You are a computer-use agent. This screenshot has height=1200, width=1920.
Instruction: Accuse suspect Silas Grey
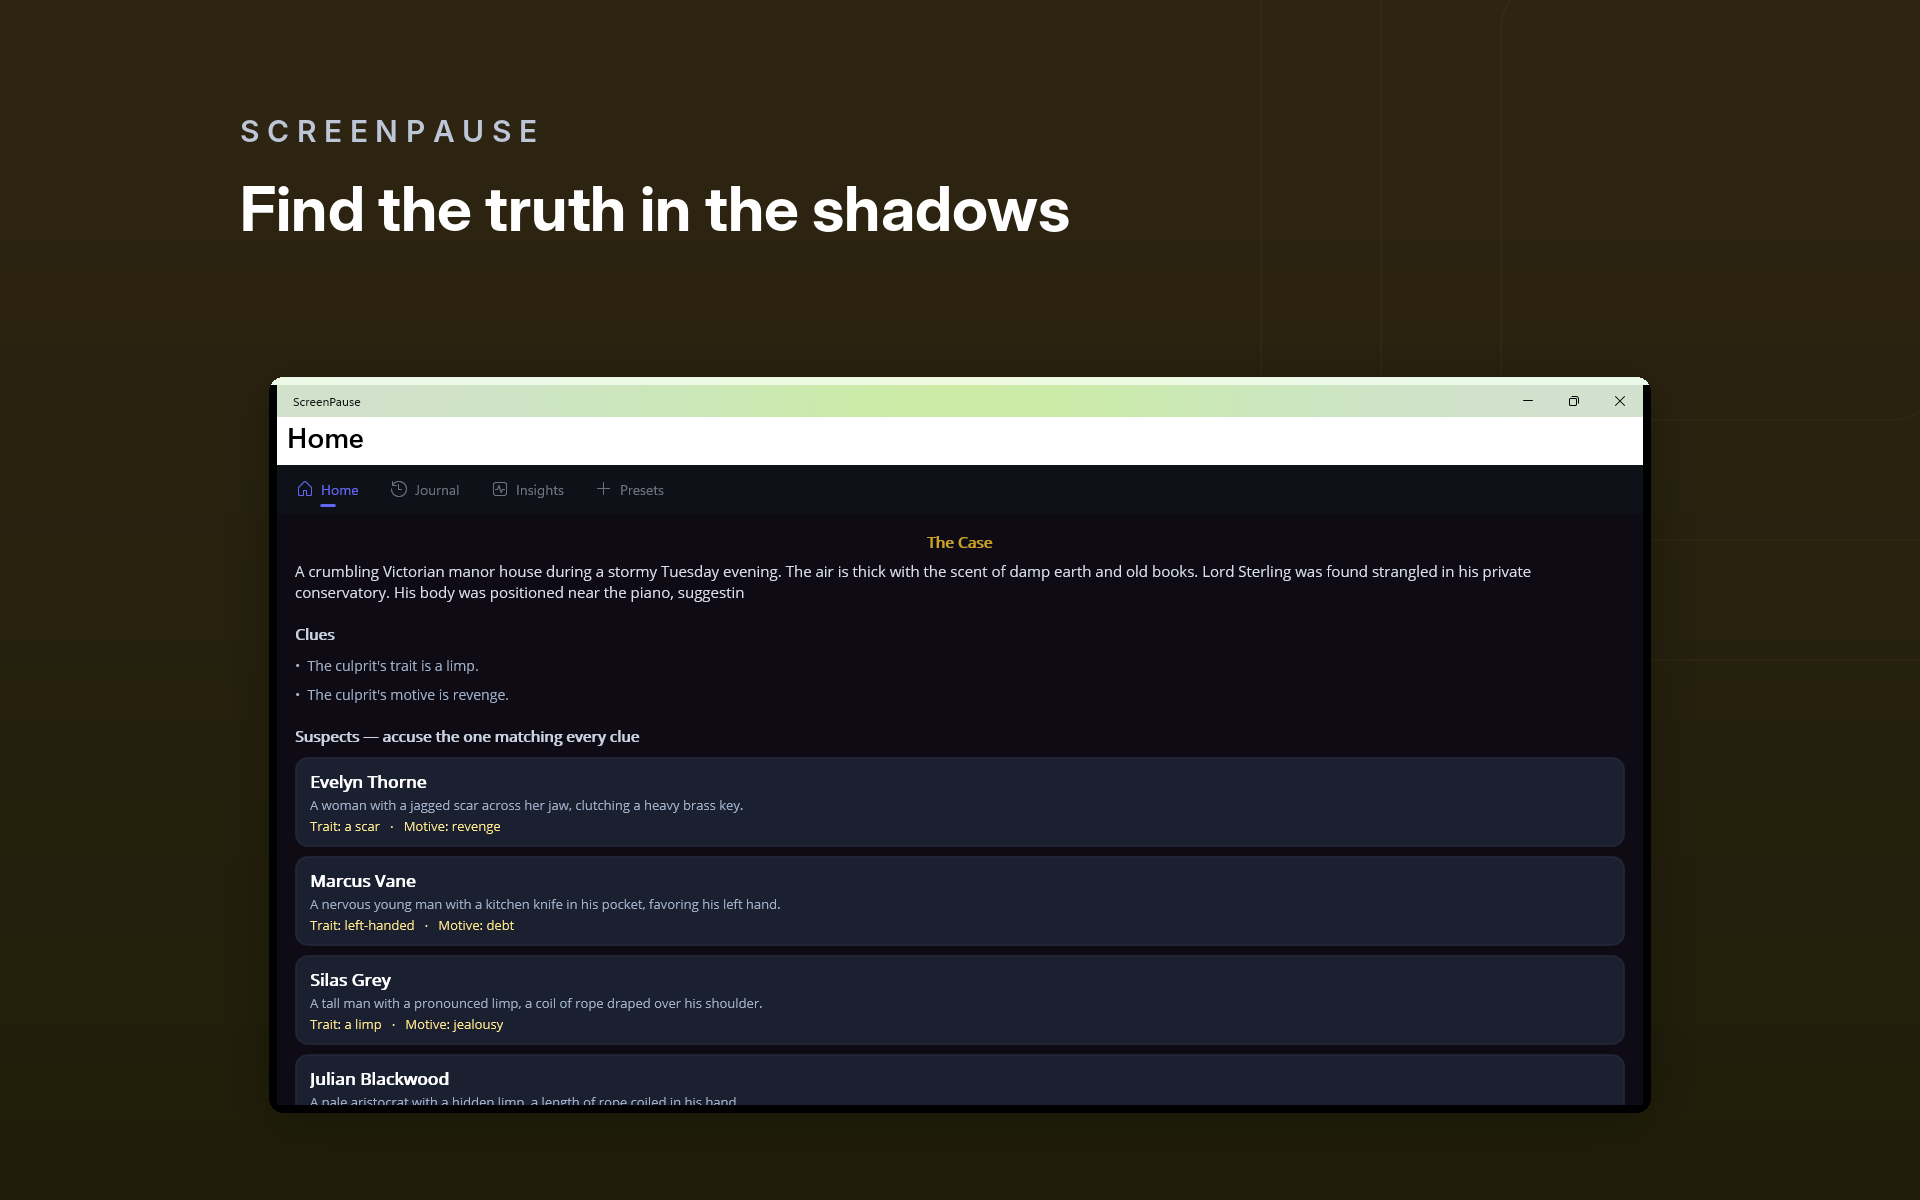click(x=959, y=1000)
